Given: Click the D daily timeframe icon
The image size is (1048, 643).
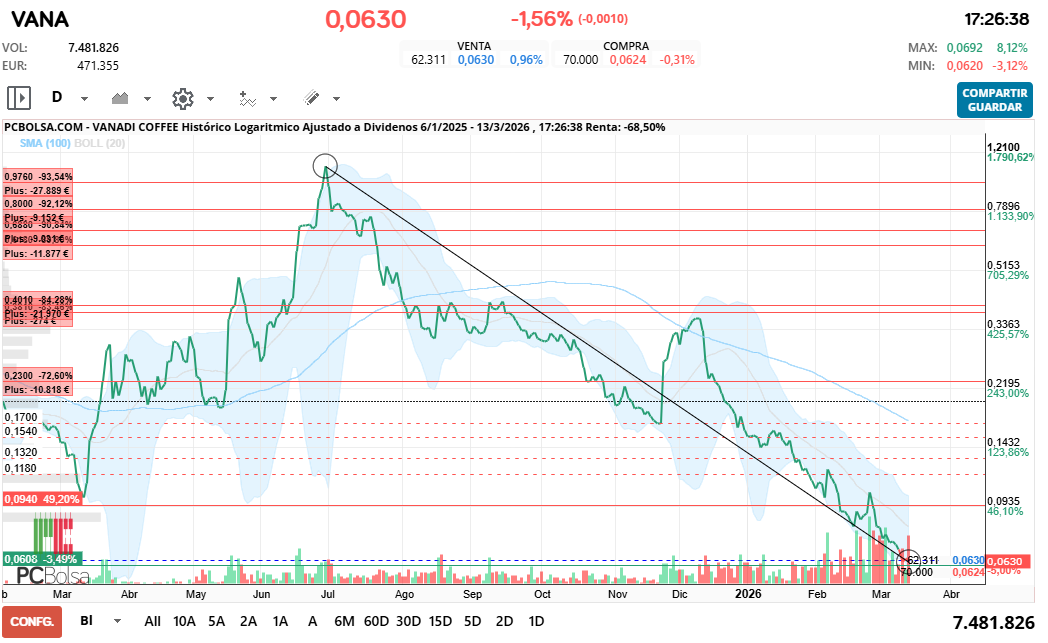Looking at the screenshot, I should [56, 98].
